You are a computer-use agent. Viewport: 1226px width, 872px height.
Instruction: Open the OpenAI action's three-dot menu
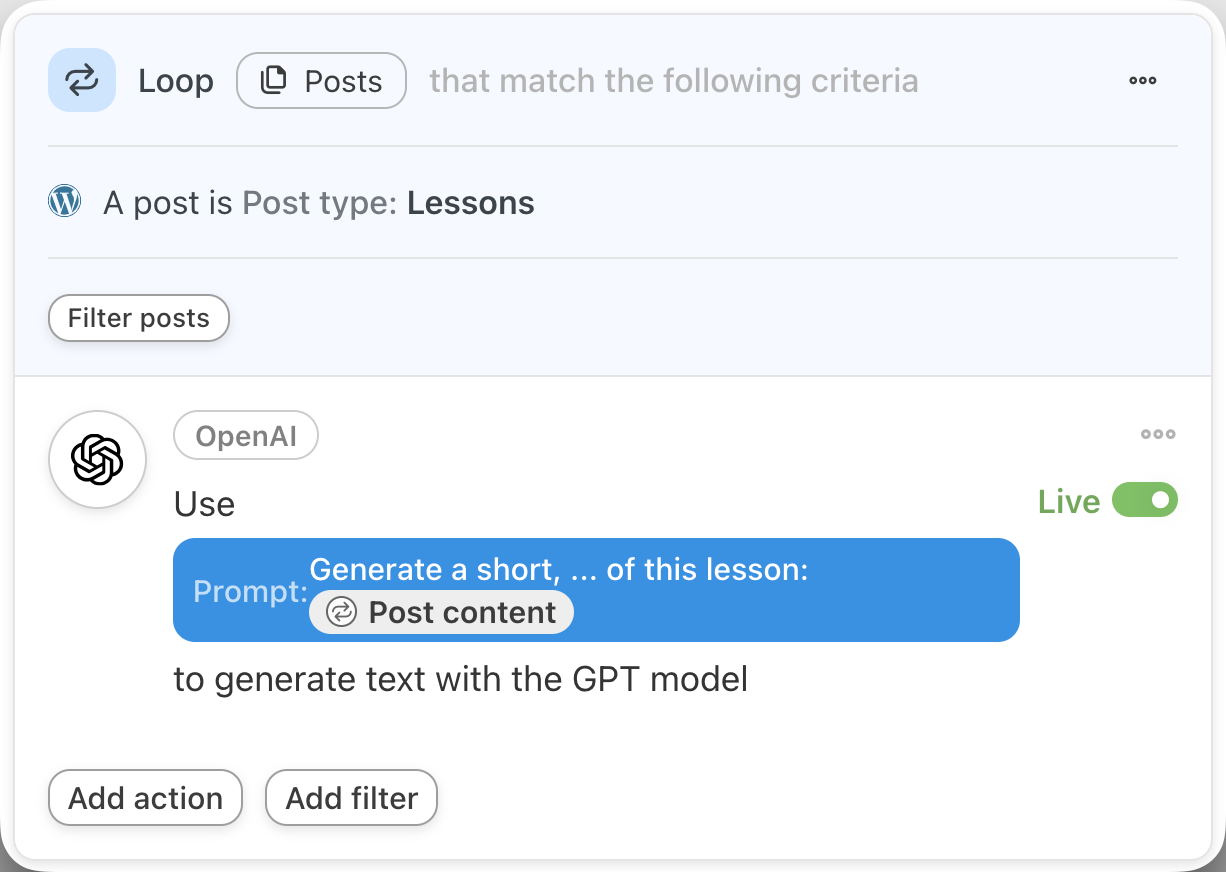[1158, 434]
